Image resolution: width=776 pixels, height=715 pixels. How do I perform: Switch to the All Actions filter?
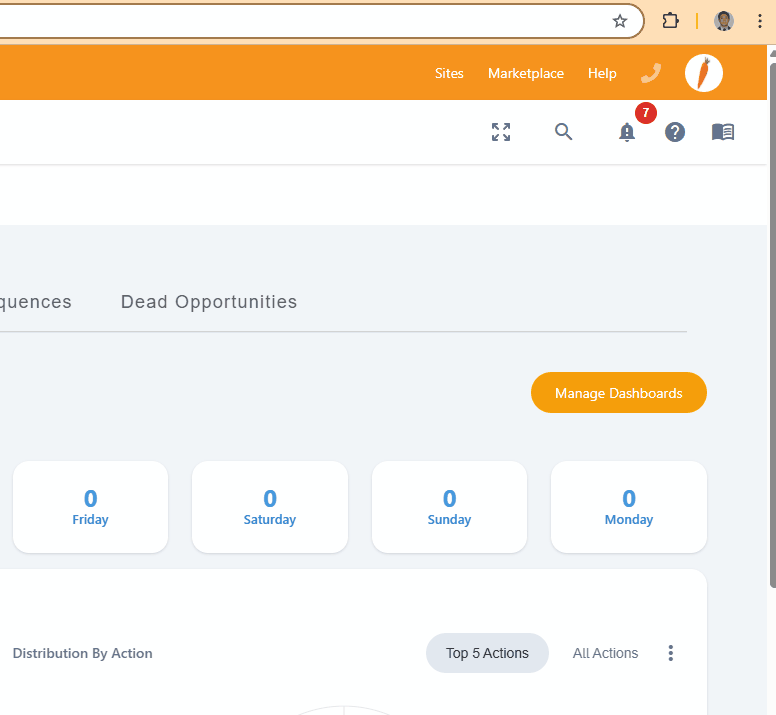coord(605,653)
